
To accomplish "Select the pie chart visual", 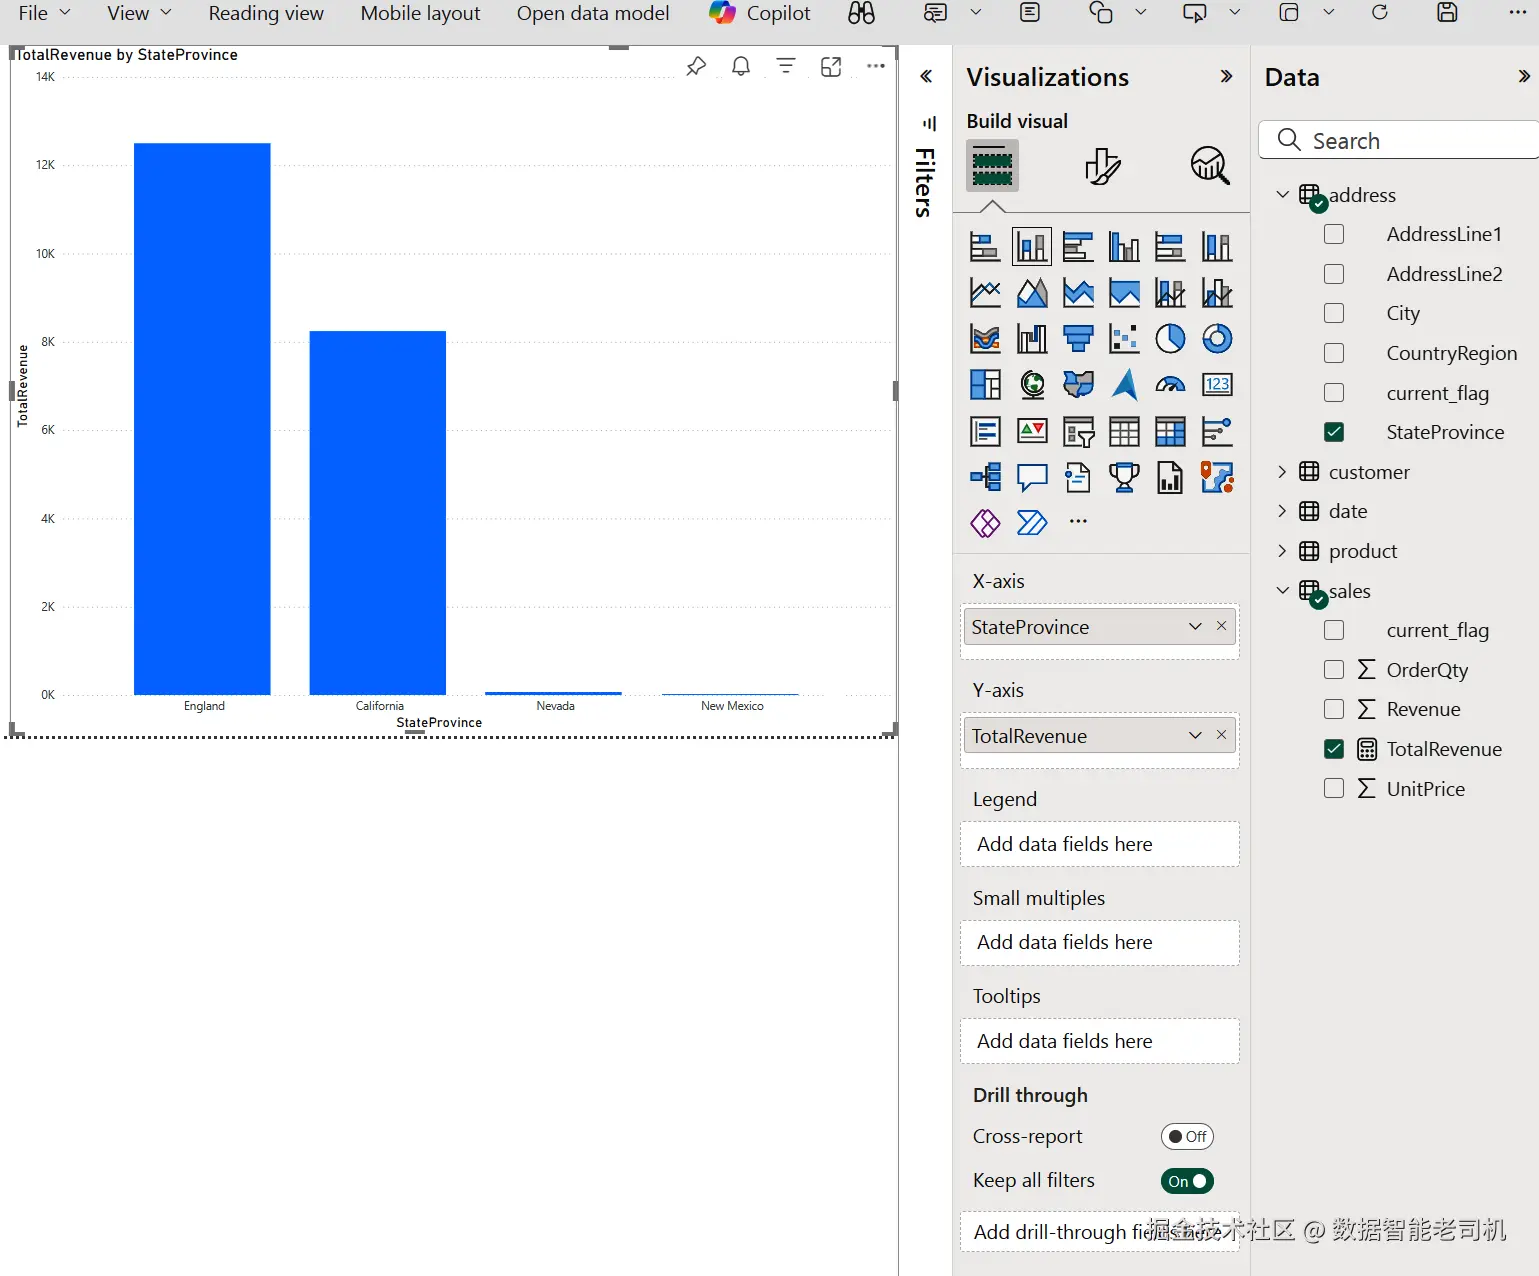I will pyautogui.click(x=1170, y=338).
